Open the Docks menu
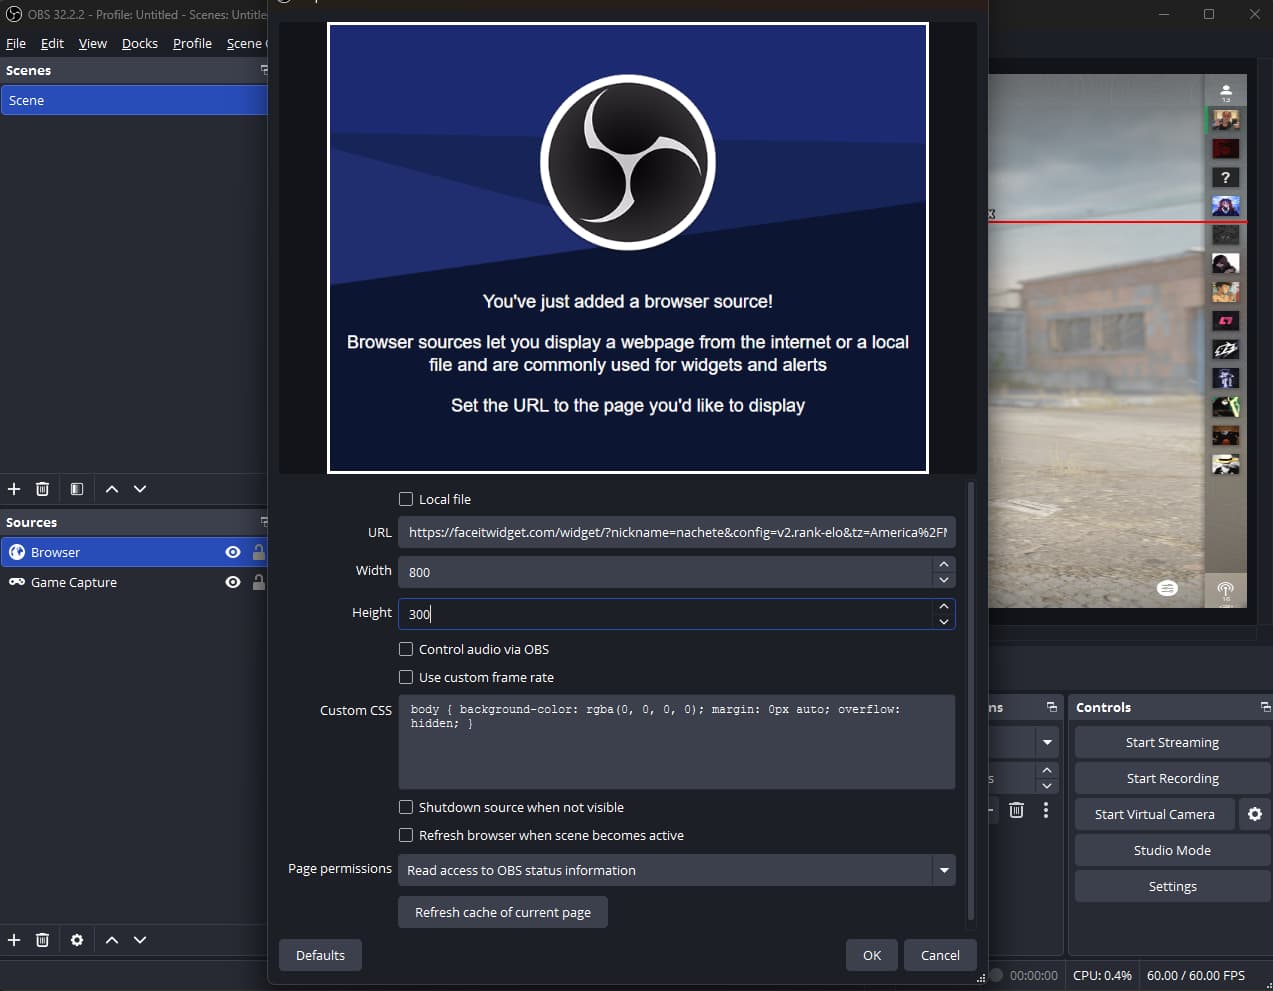 140,43
